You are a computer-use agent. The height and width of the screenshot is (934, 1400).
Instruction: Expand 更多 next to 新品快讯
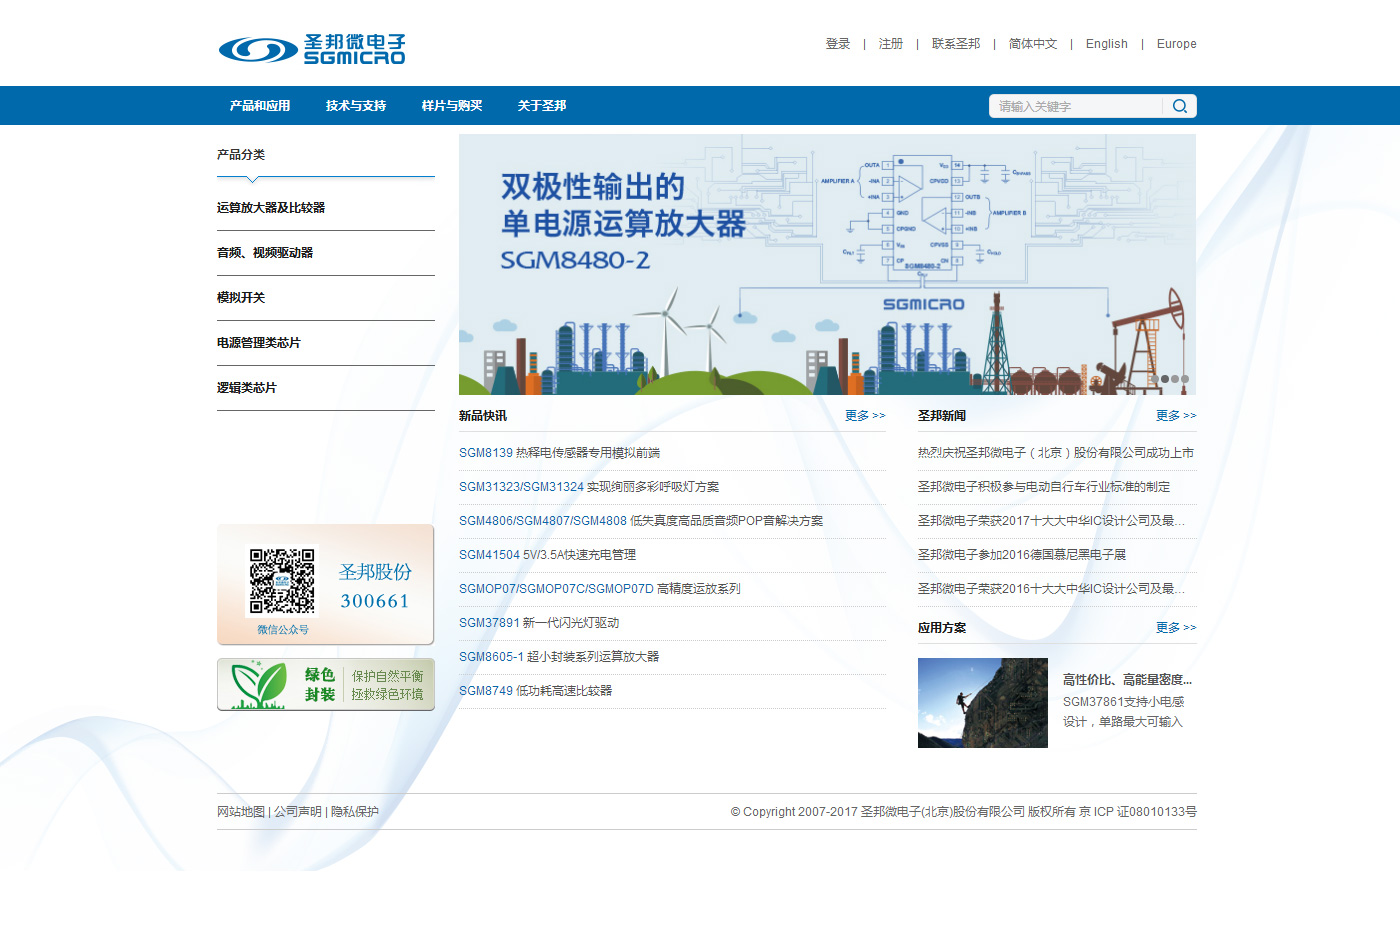pos(865,416)
